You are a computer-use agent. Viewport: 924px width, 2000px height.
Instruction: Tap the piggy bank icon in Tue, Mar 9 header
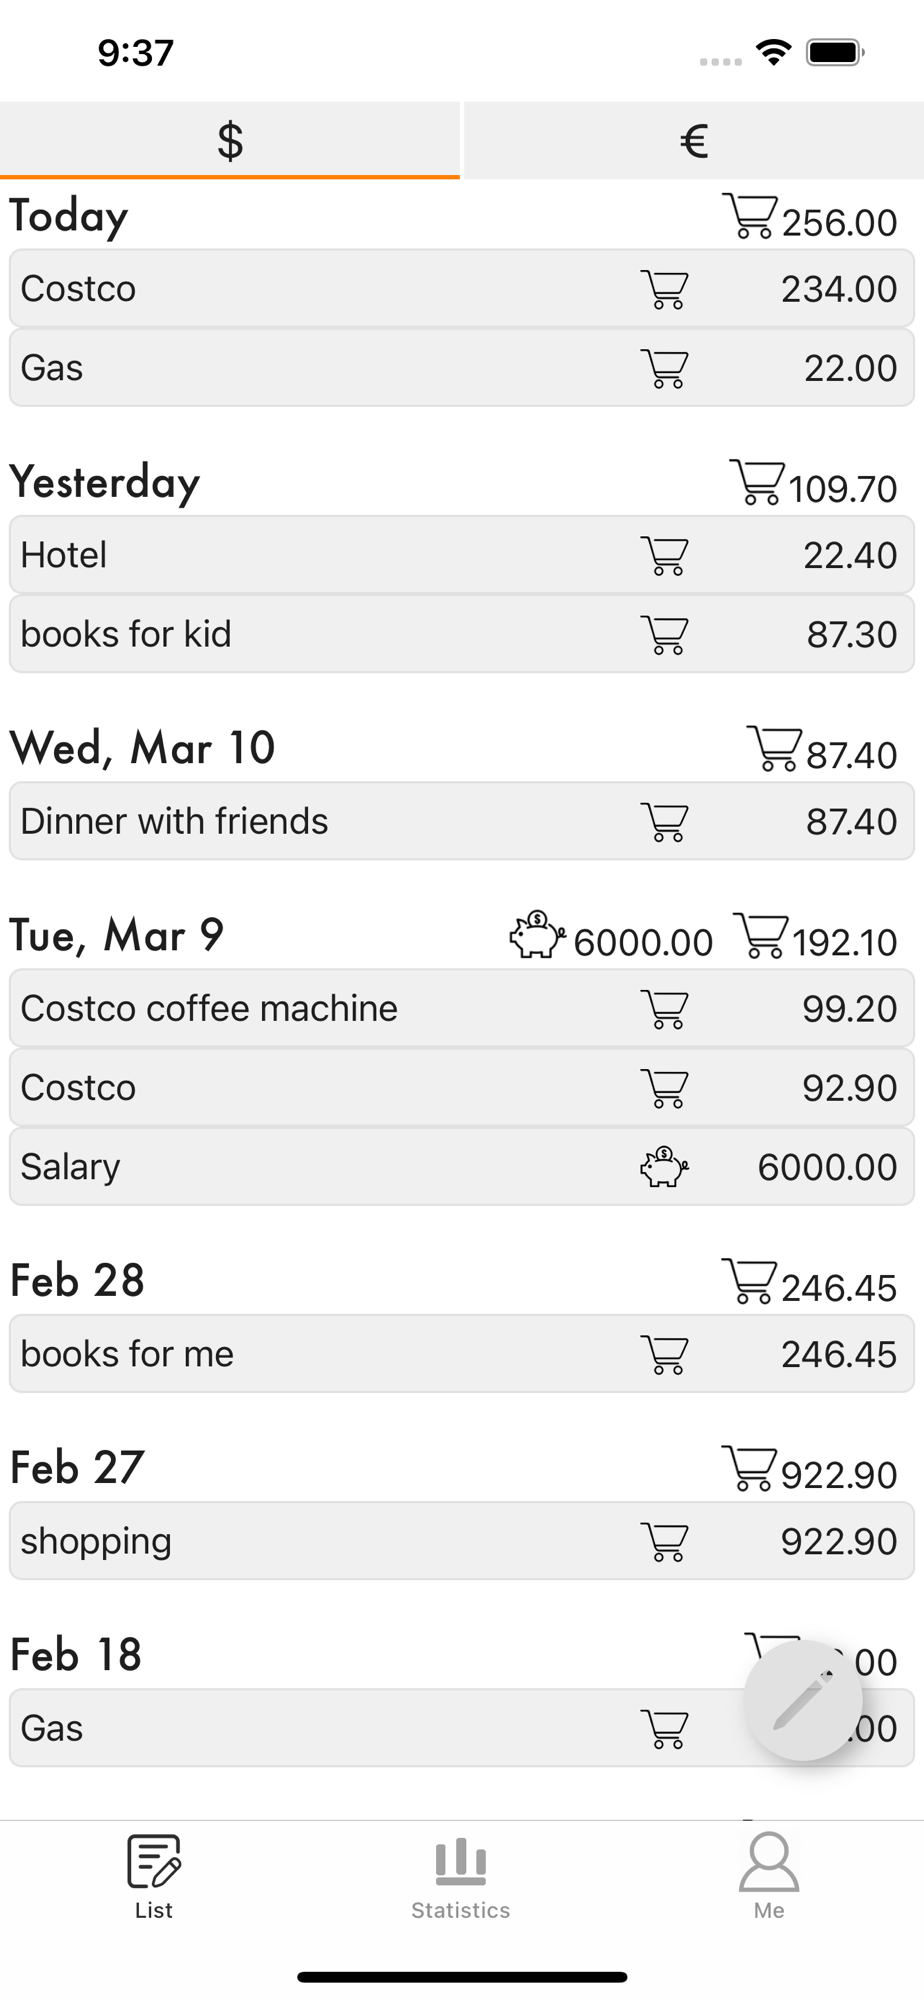coord(537,934)
